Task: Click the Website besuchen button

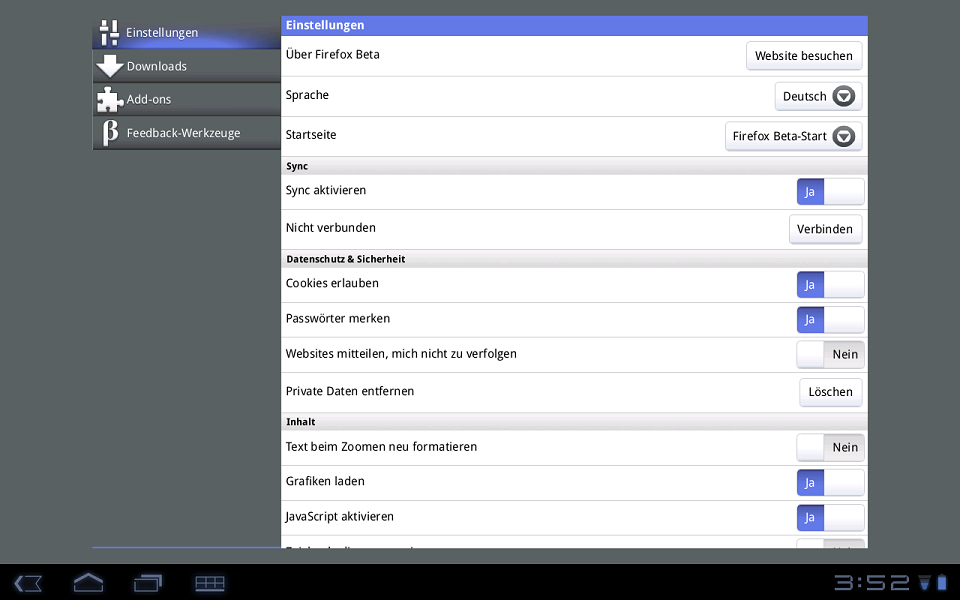Action: [x=804, y=56]
